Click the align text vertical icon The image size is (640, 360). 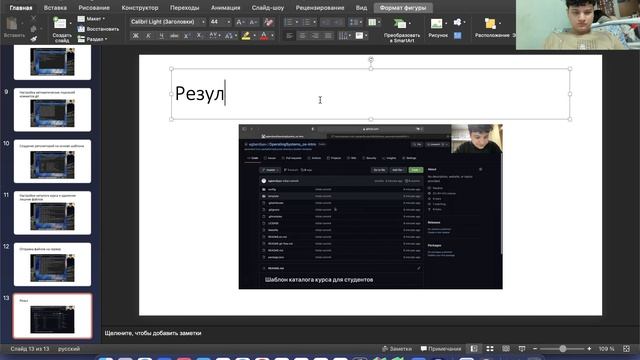[x=359, y=36]
